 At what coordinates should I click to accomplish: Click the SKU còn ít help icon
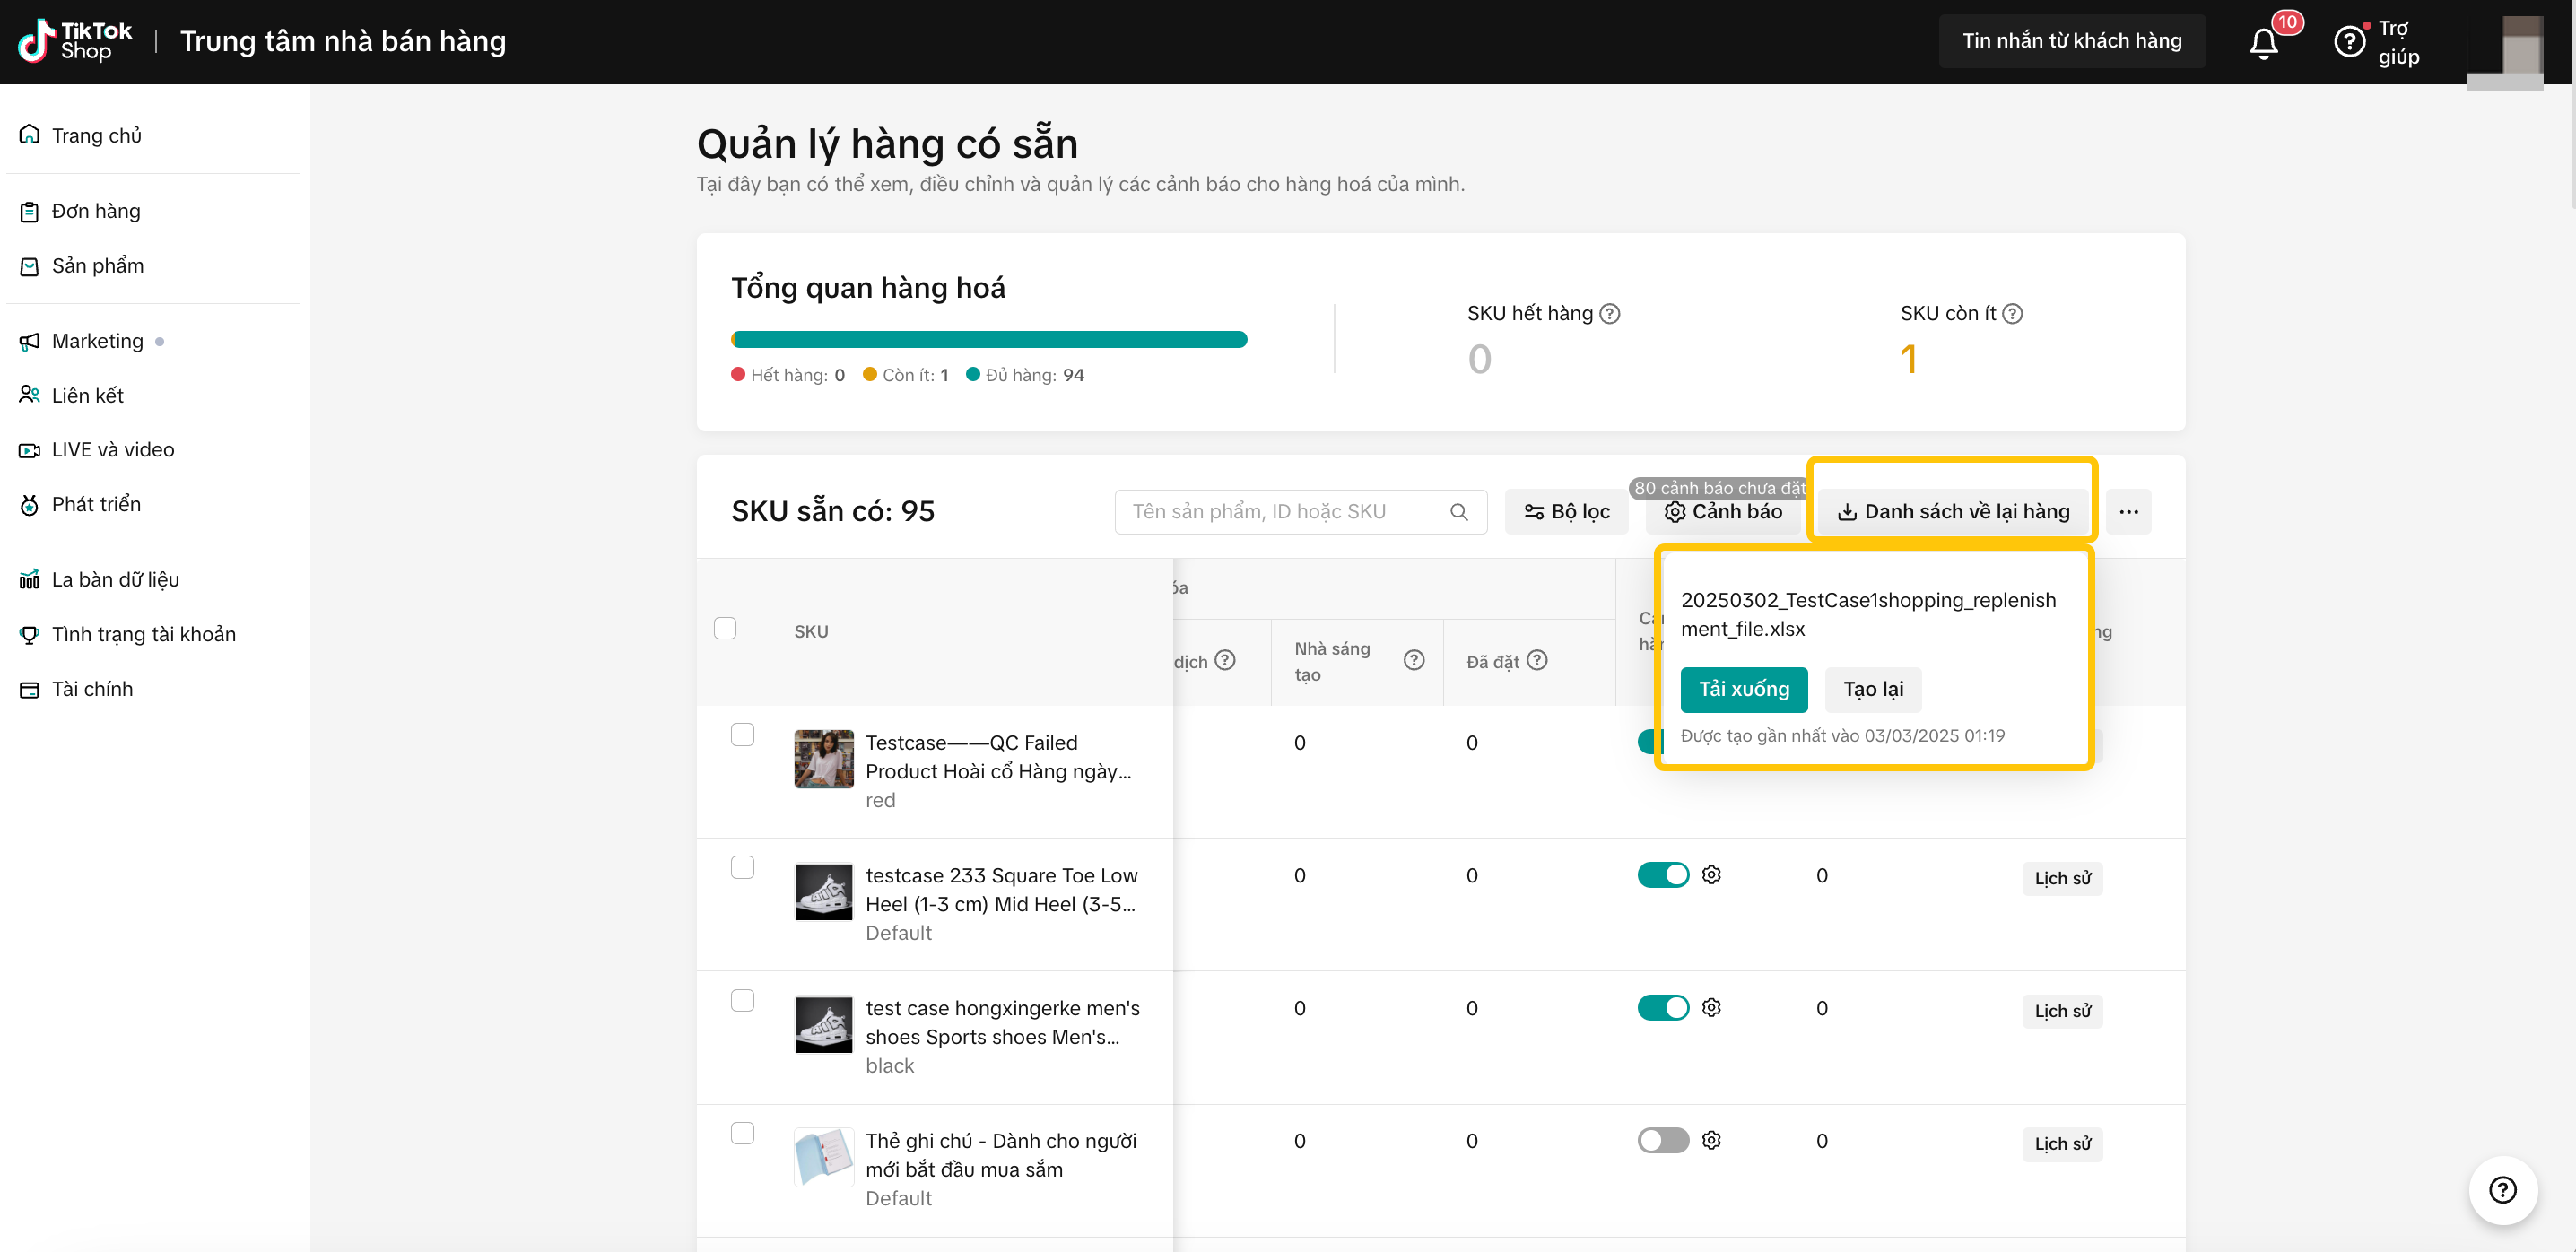2012,314
